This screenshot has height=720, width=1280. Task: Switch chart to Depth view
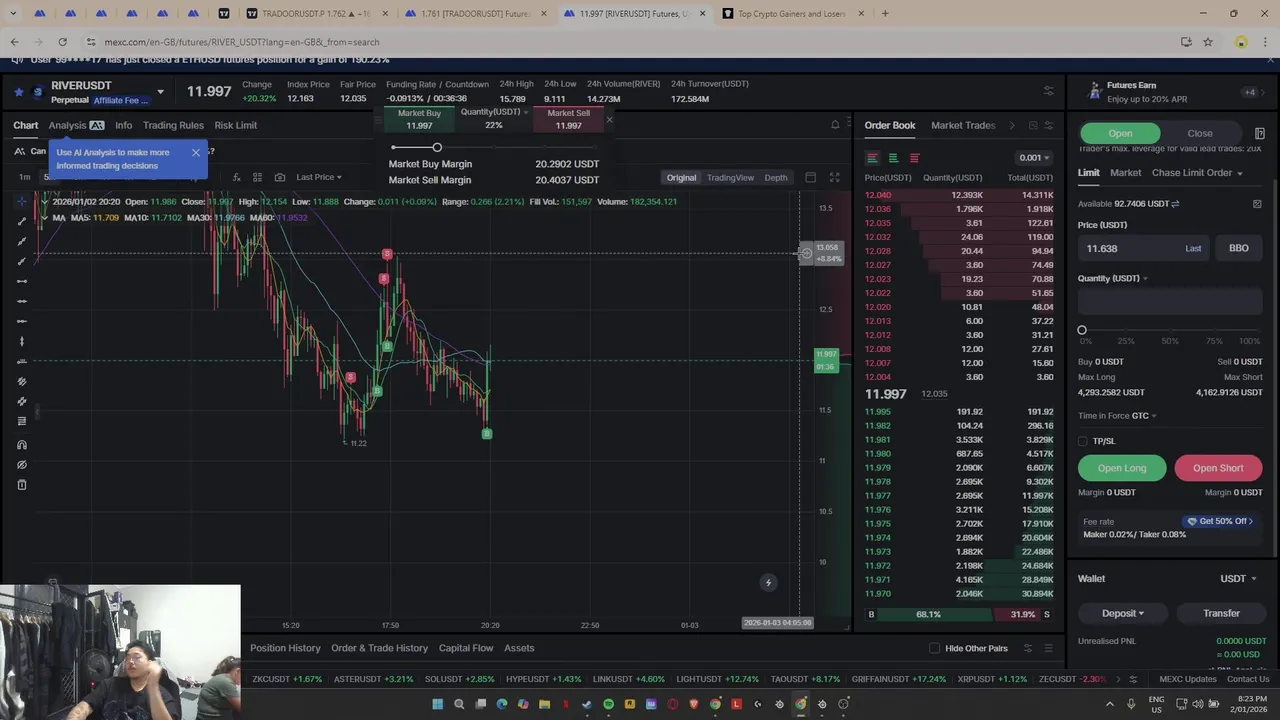[x=776, y=177]
